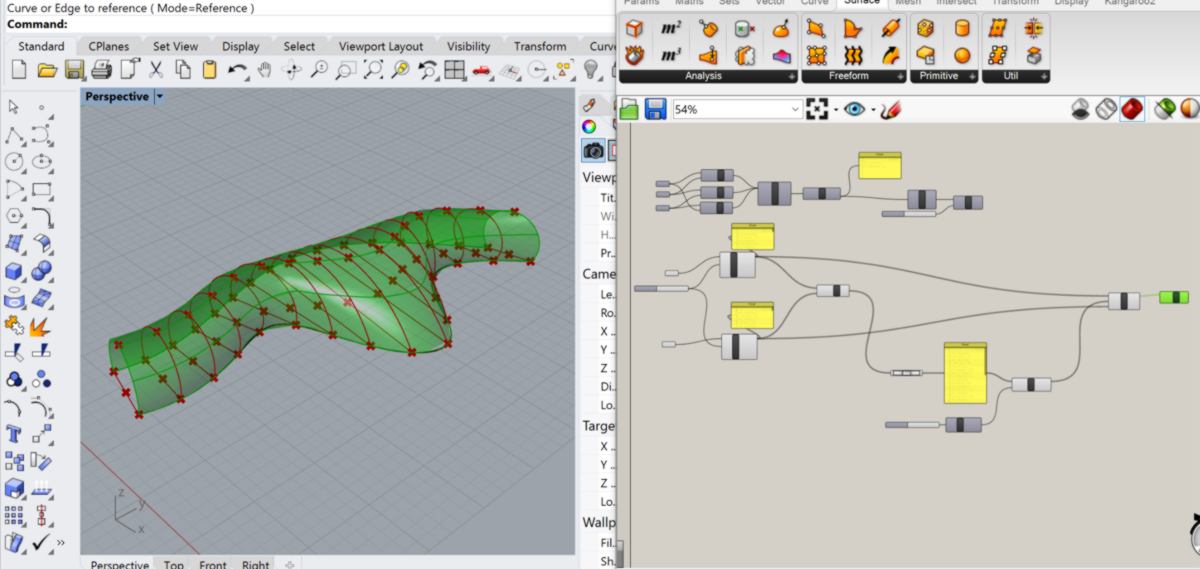The width and height of the screenshot is (1200, 569).
Task: Click the Grasshopper Volume m³ component icon
Action: point(671,55)
